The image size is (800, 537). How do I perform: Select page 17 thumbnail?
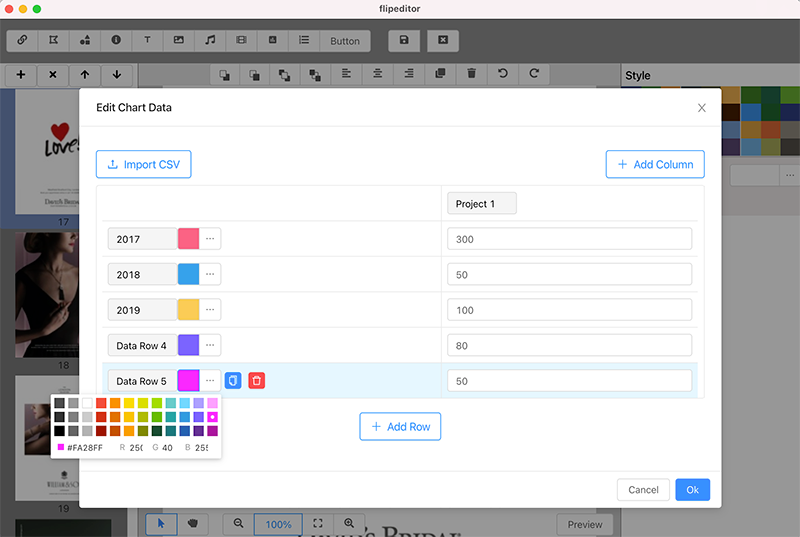tap(47, 152)
